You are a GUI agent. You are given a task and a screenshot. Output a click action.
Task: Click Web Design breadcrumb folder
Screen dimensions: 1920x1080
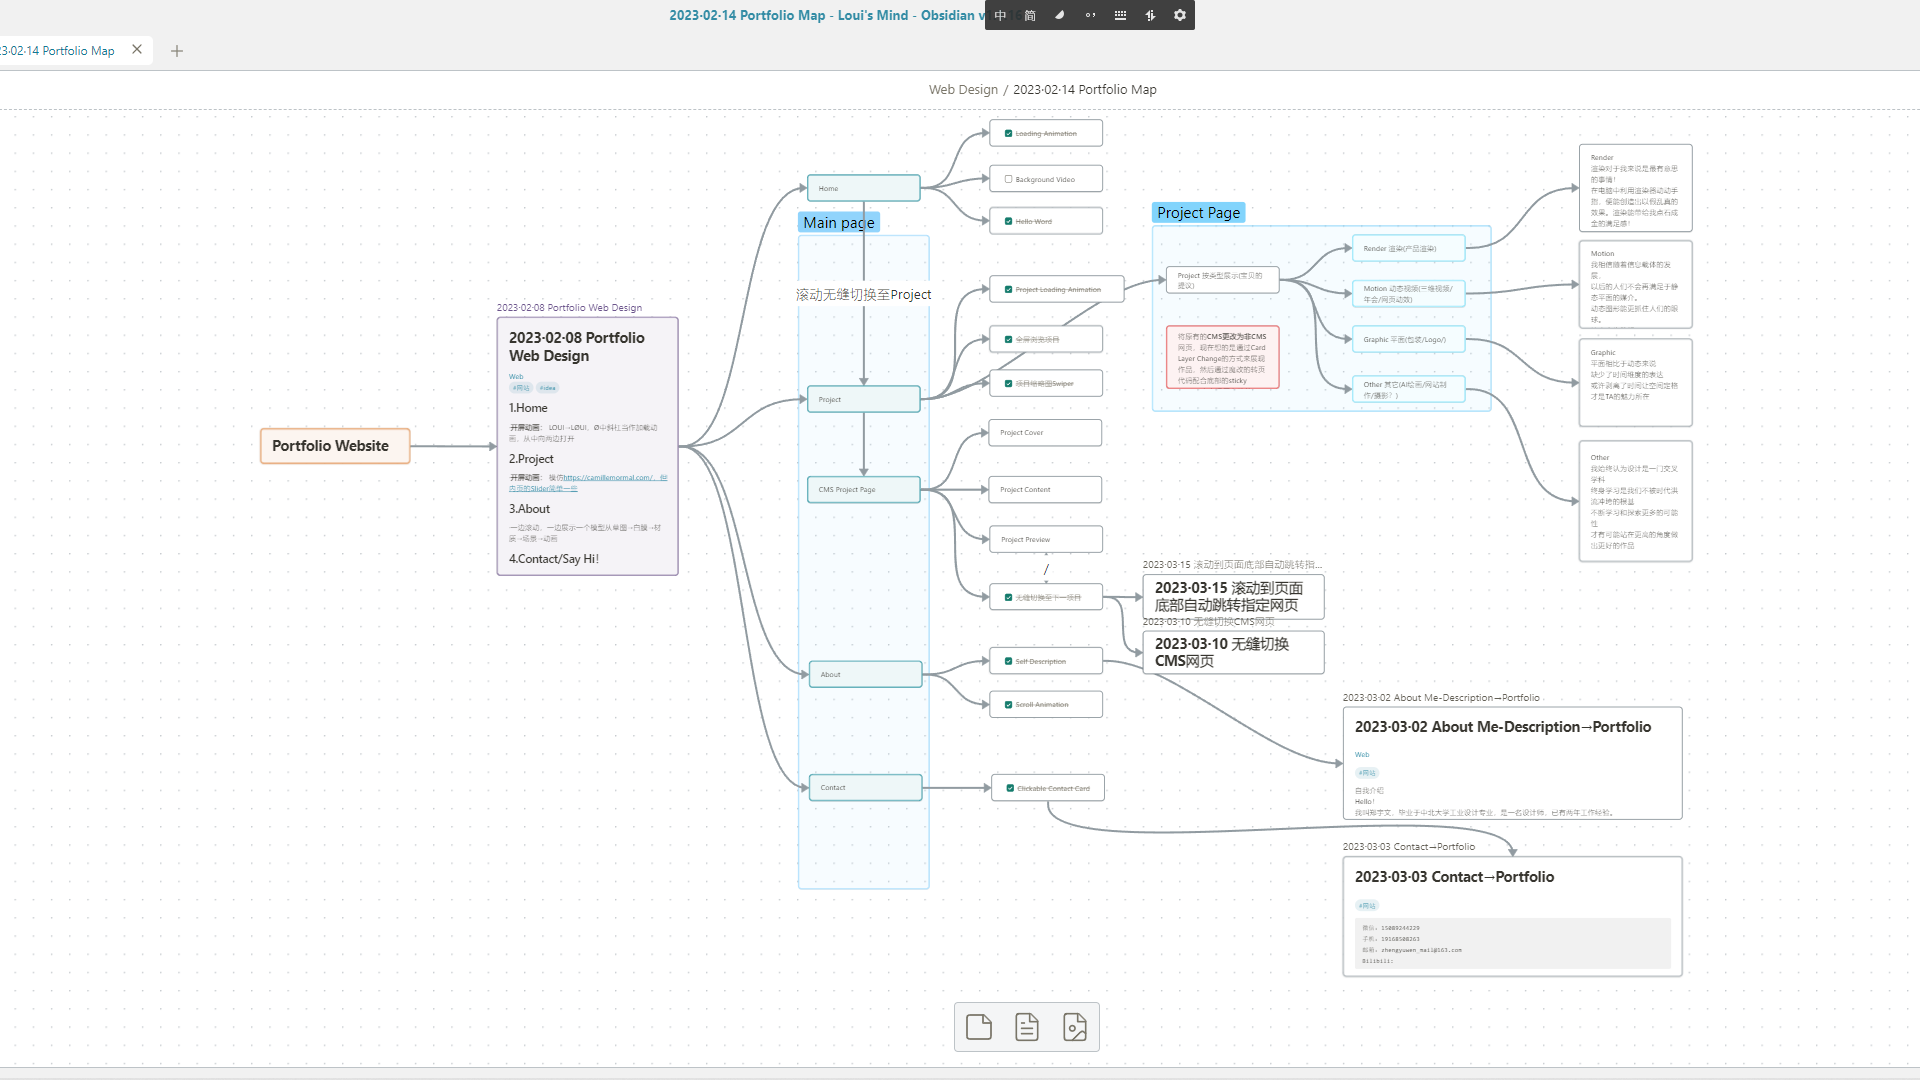(962, 89)
